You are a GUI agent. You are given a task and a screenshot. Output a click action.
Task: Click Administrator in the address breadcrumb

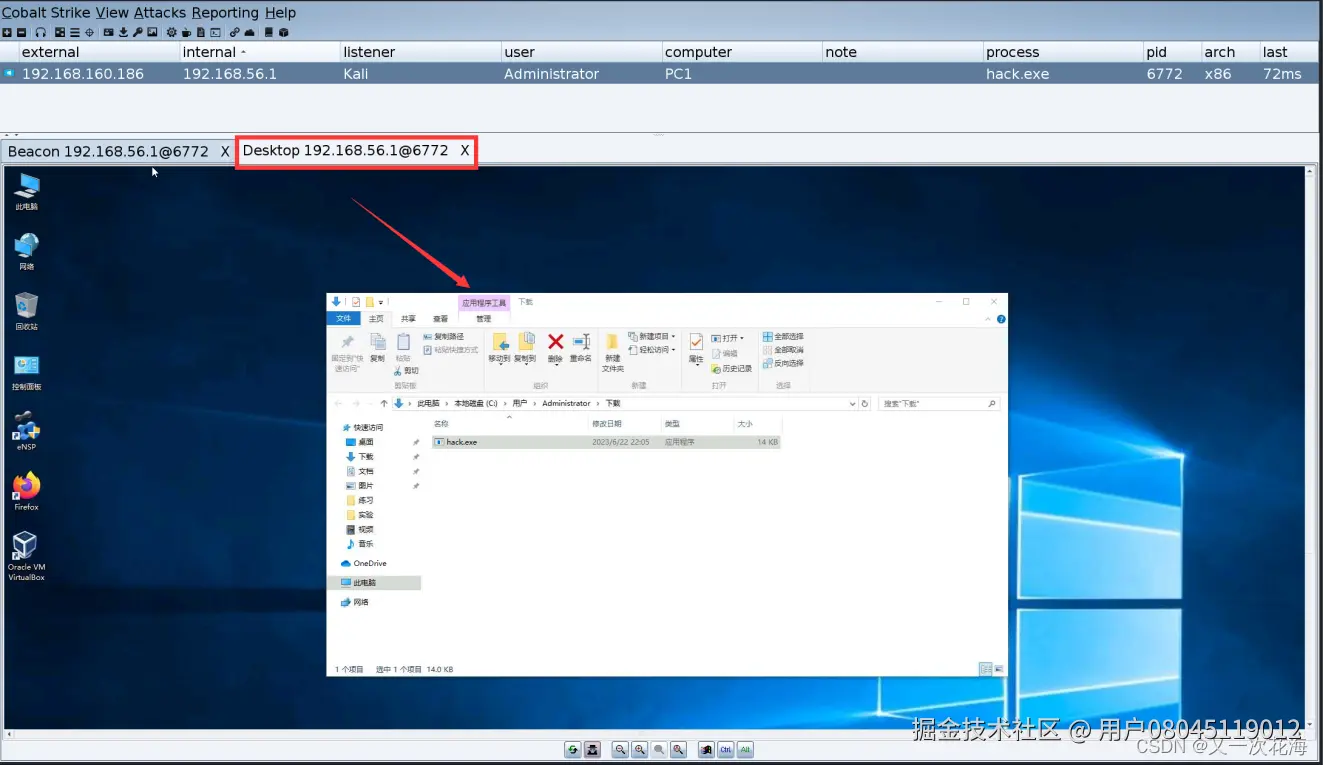pos(566,403)
